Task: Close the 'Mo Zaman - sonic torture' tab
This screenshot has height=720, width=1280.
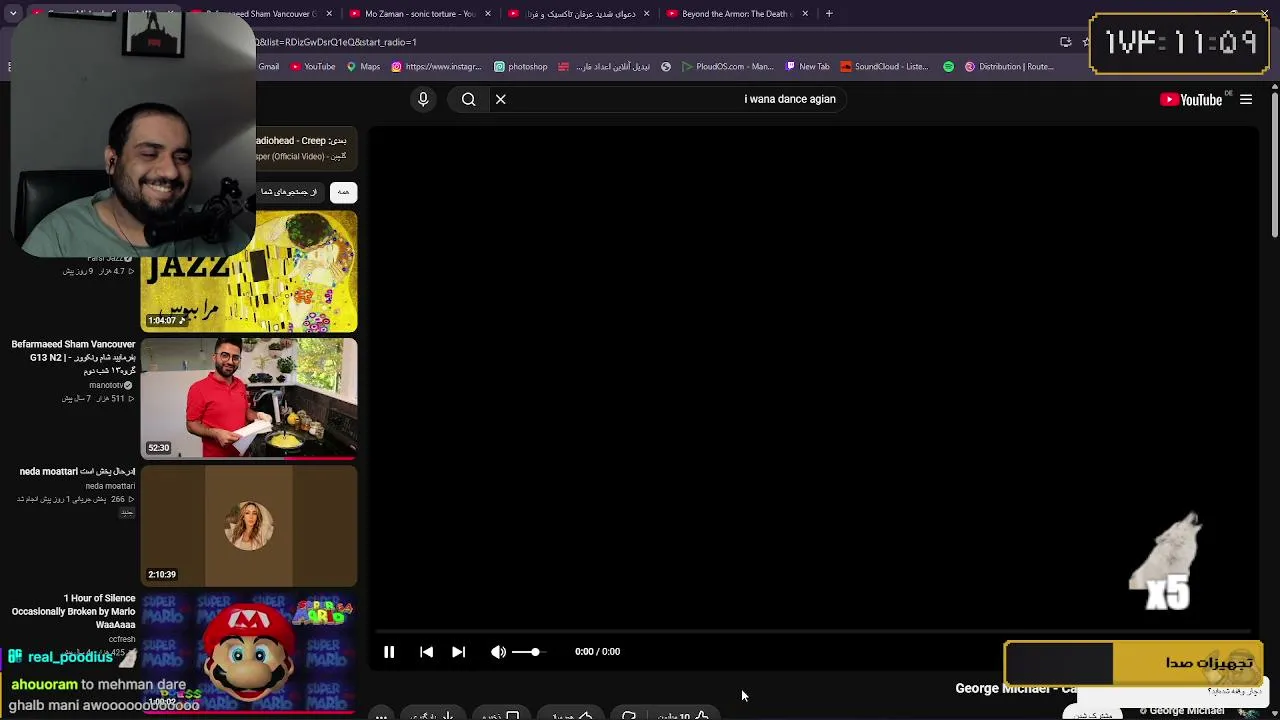Action: pos(488,14)
